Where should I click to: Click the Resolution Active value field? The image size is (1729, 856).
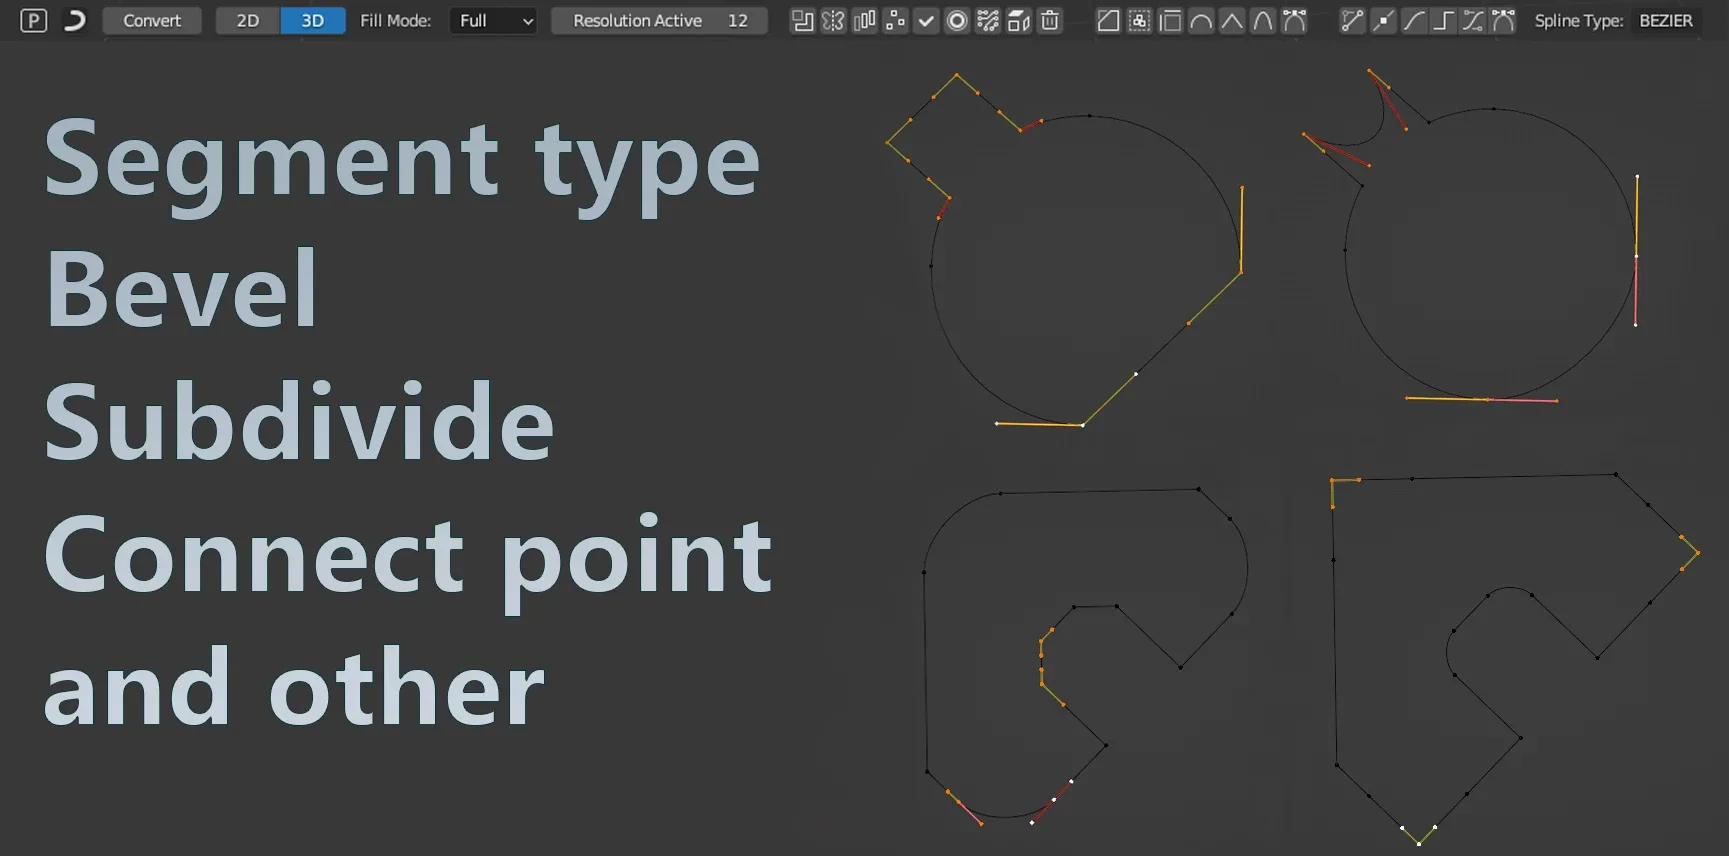[659, 20]
